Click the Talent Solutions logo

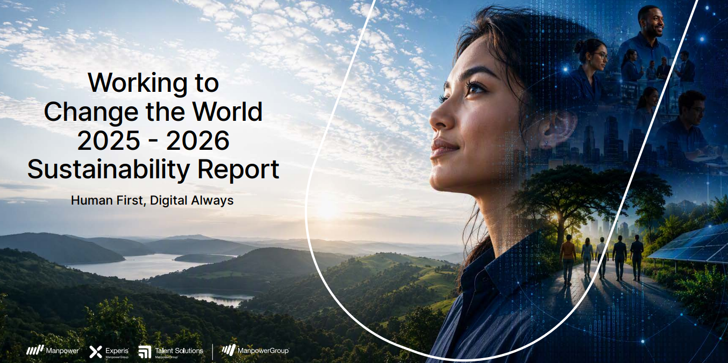click(x=171, y=351)
